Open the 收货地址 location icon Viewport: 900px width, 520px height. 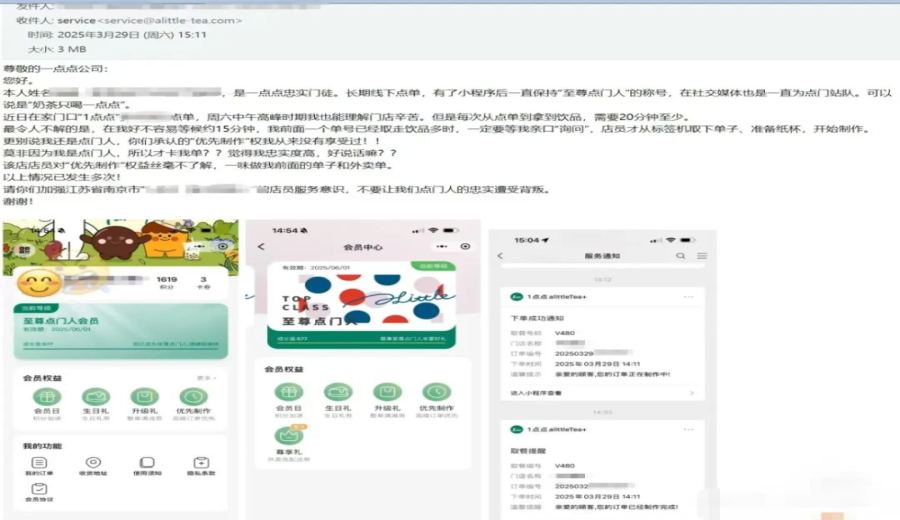(93, 463)
